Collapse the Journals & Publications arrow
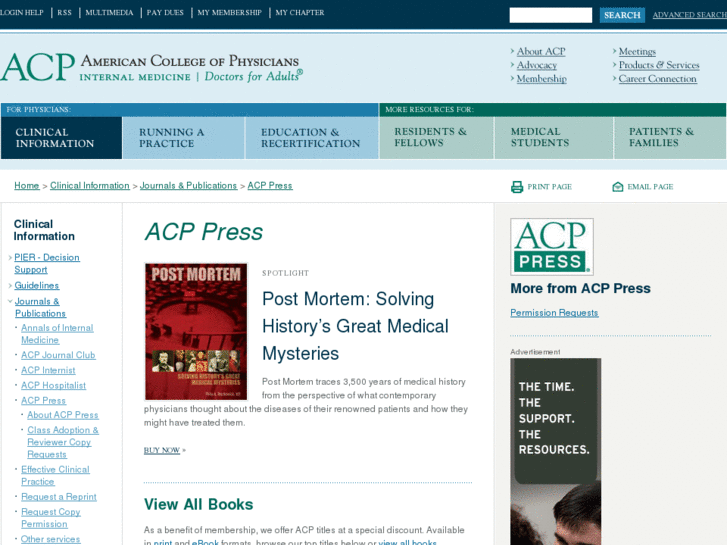727x545 pixels. (x=10, y=301)
